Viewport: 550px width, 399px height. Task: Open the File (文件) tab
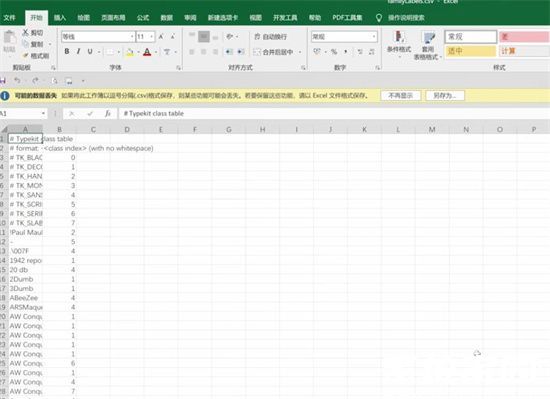tap(9, 18)
